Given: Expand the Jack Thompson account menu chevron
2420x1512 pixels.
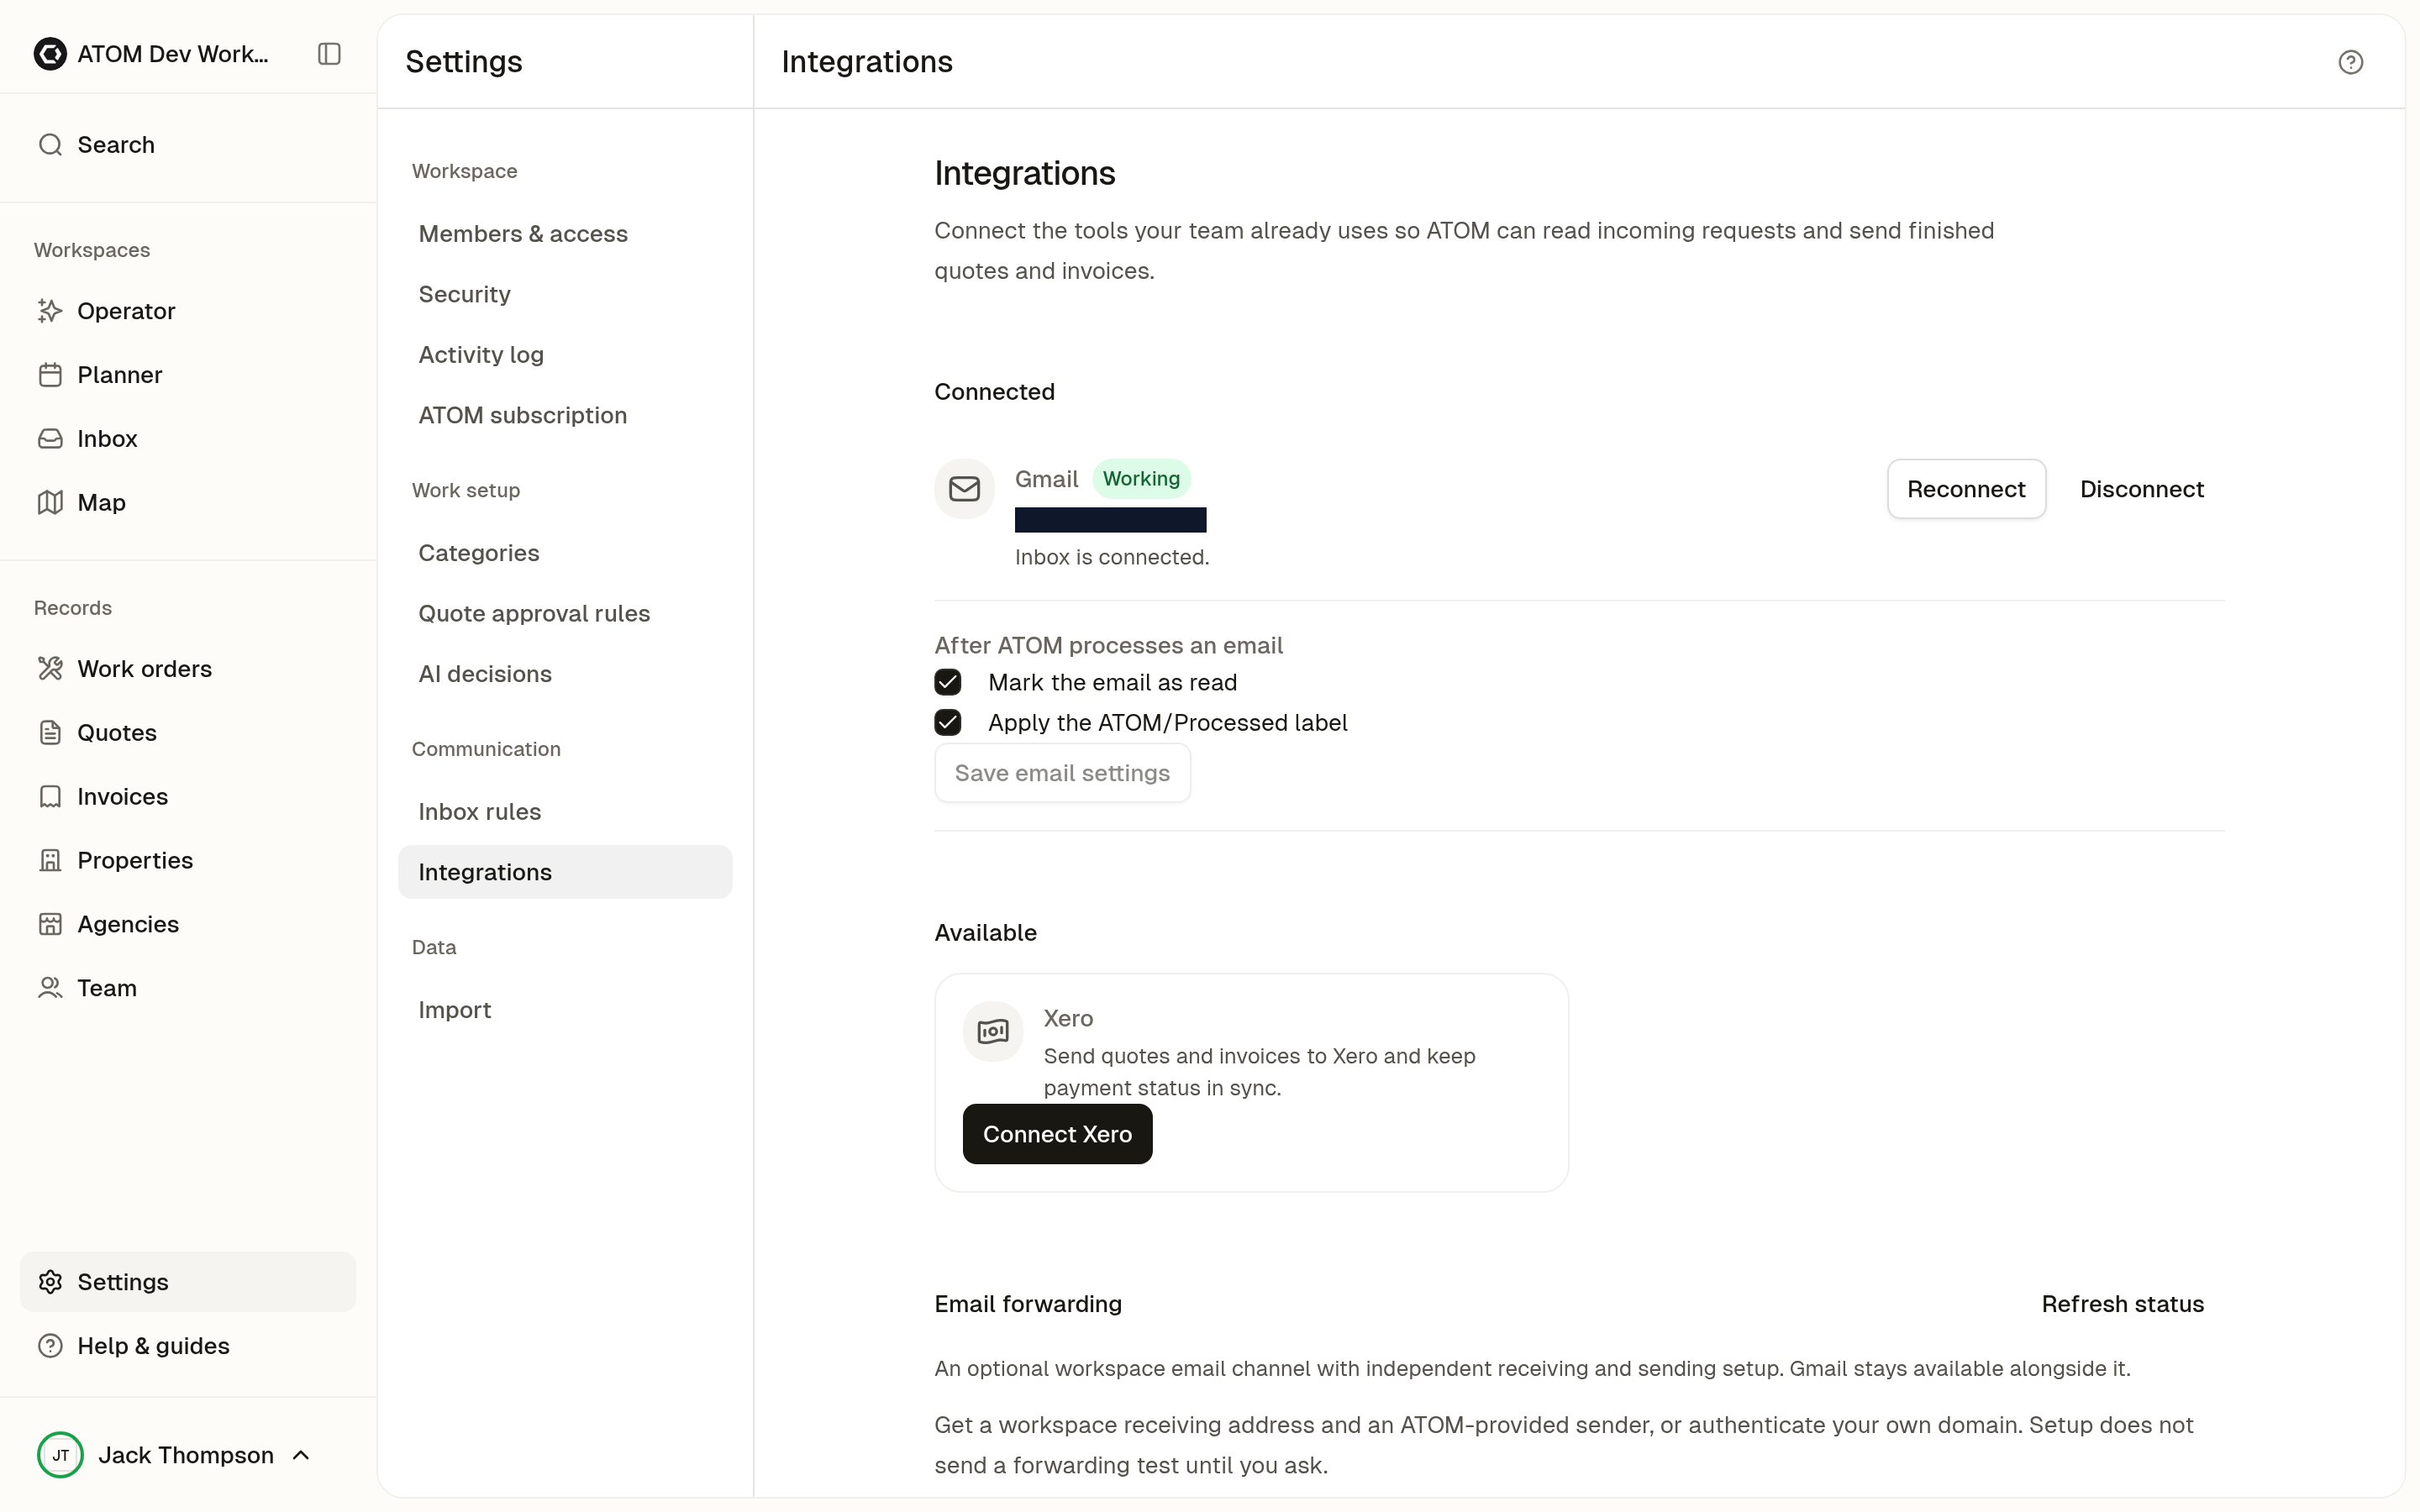Looking at the screenshot, I should [x=301, y=1456].
